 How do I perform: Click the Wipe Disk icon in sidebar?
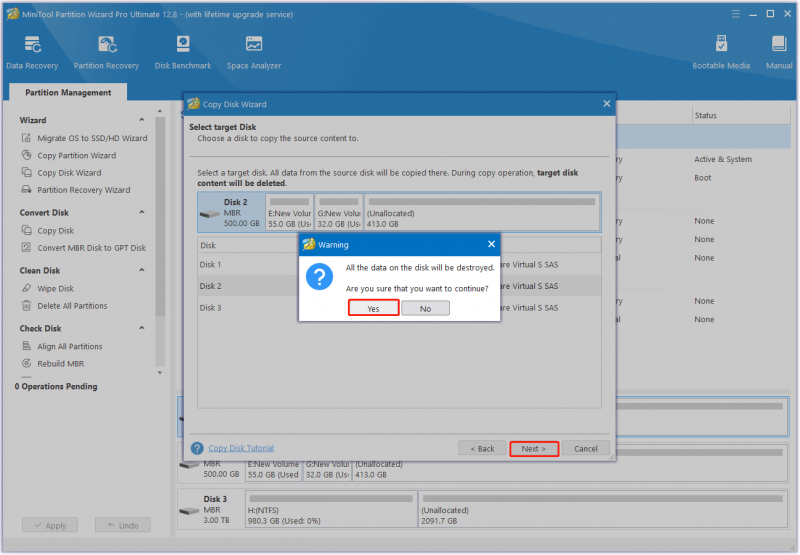(27, 288)
